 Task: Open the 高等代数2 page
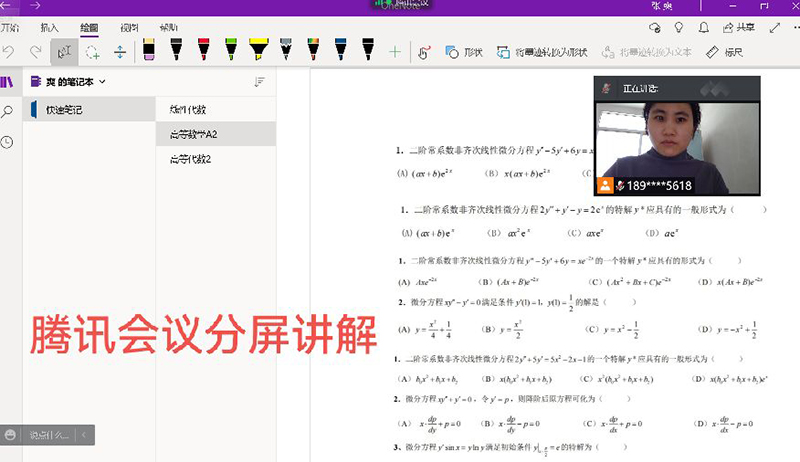tap(216, 159)
